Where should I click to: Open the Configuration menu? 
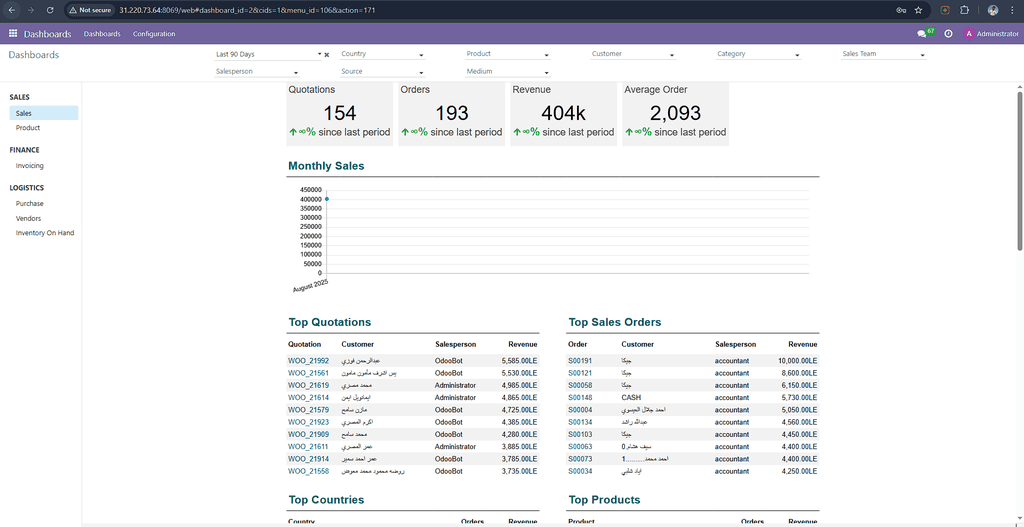click(154, 34)
